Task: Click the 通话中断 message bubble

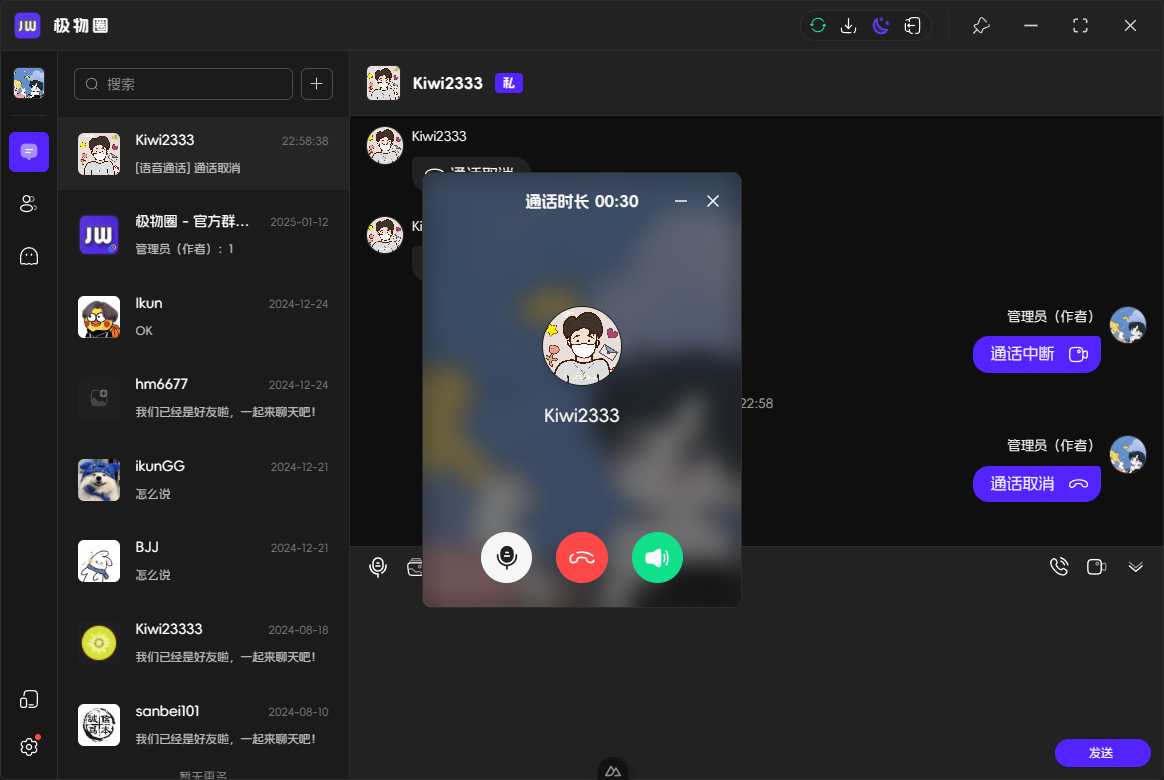Action: coord(1036,354)
